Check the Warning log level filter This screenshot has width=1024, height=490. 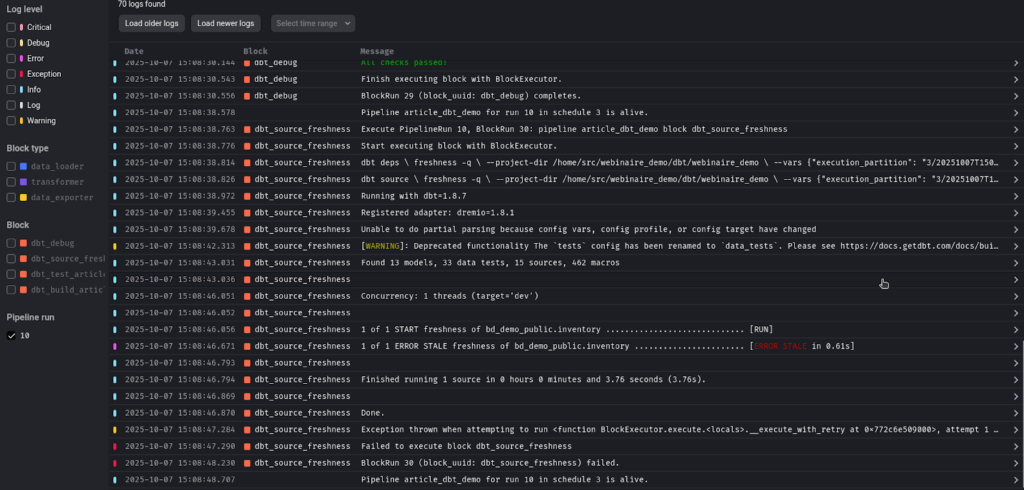tap(11, 121)
